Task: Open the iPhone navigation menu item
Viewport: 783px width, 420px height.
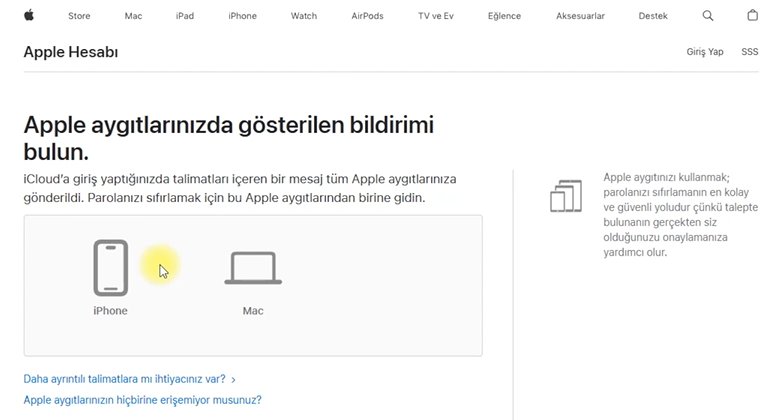Action: coord(242,16)
